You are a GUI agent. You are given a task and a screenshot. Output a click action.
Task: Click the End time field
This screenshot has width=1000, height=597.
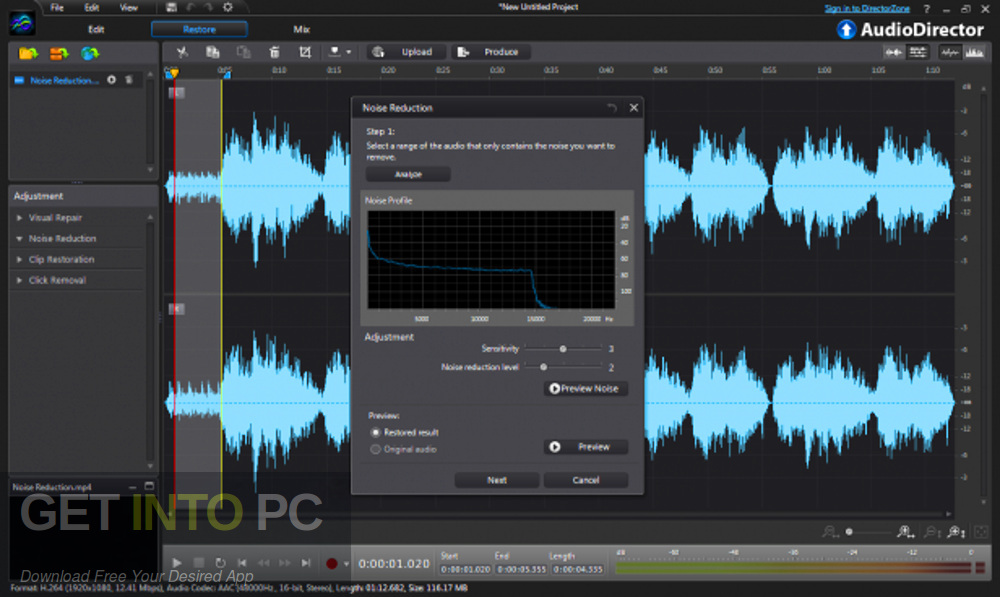click(x=522, y=569)
